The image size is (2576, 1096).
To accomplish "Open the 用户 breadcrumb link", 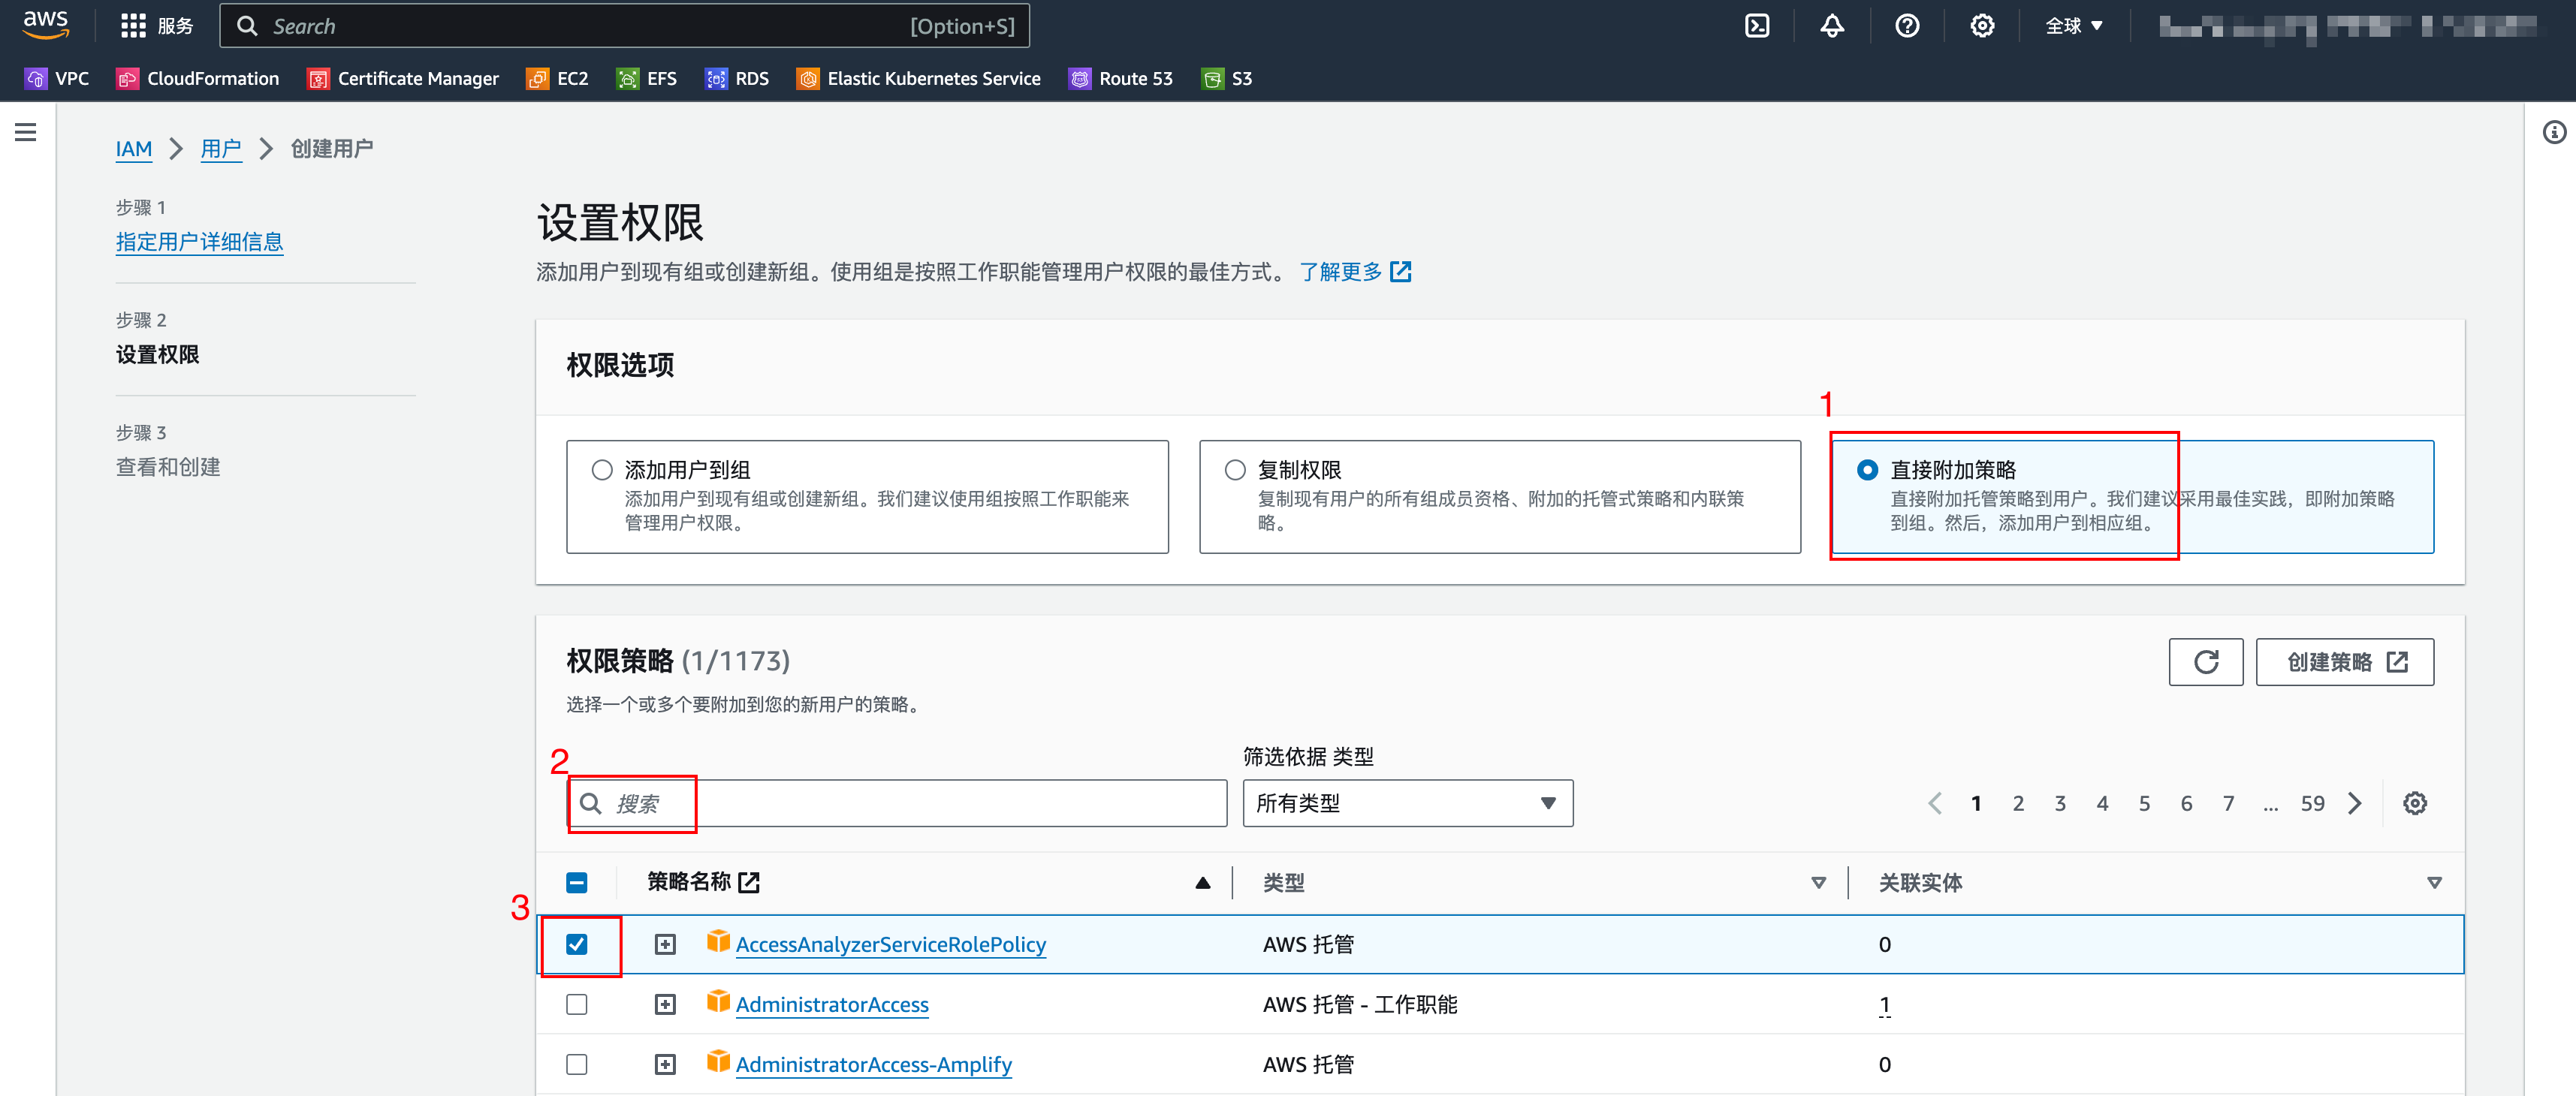I will coord(221,149).
